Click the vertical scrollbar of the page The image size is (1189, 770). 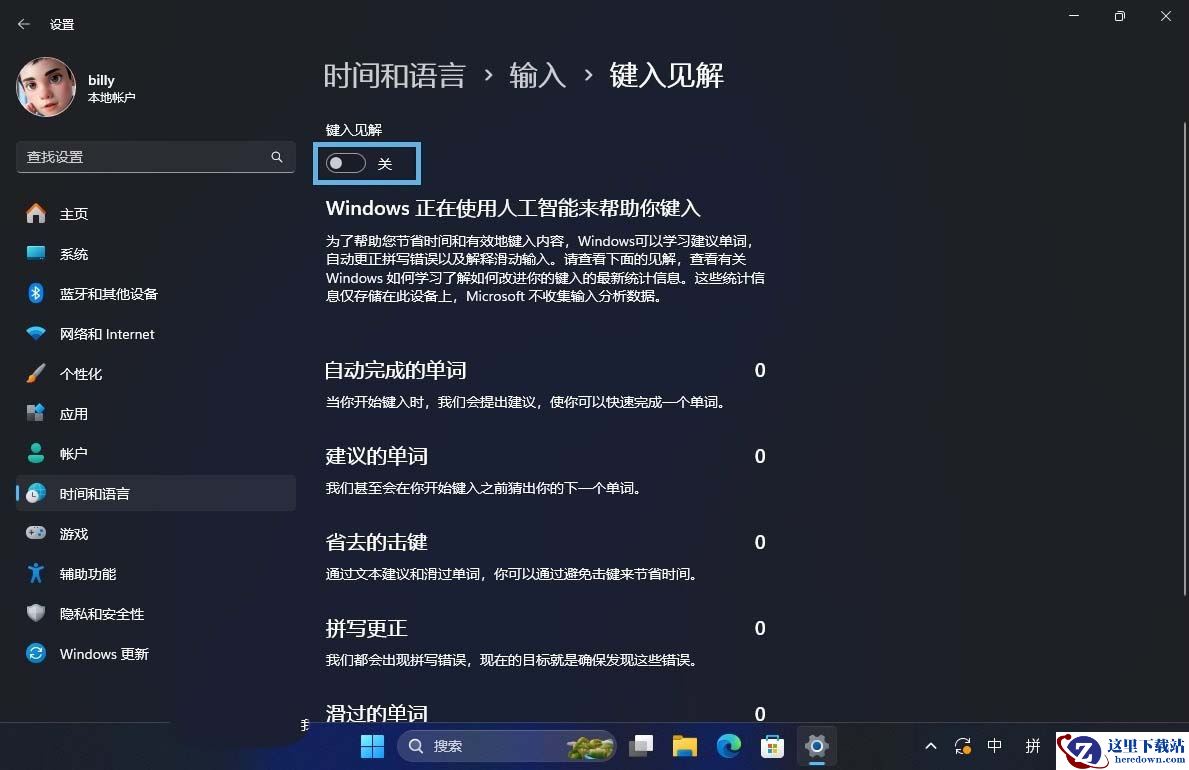pyautogui.click(x=1184, y=358)
